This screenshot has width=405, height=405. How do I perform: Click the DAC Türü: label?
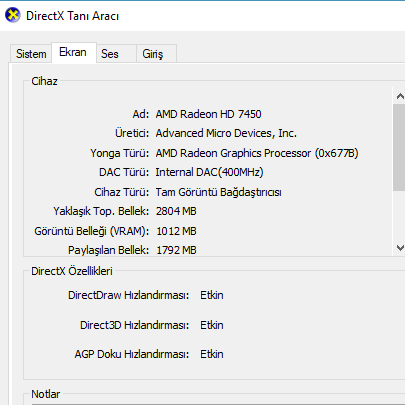click(x=124, y=172)
